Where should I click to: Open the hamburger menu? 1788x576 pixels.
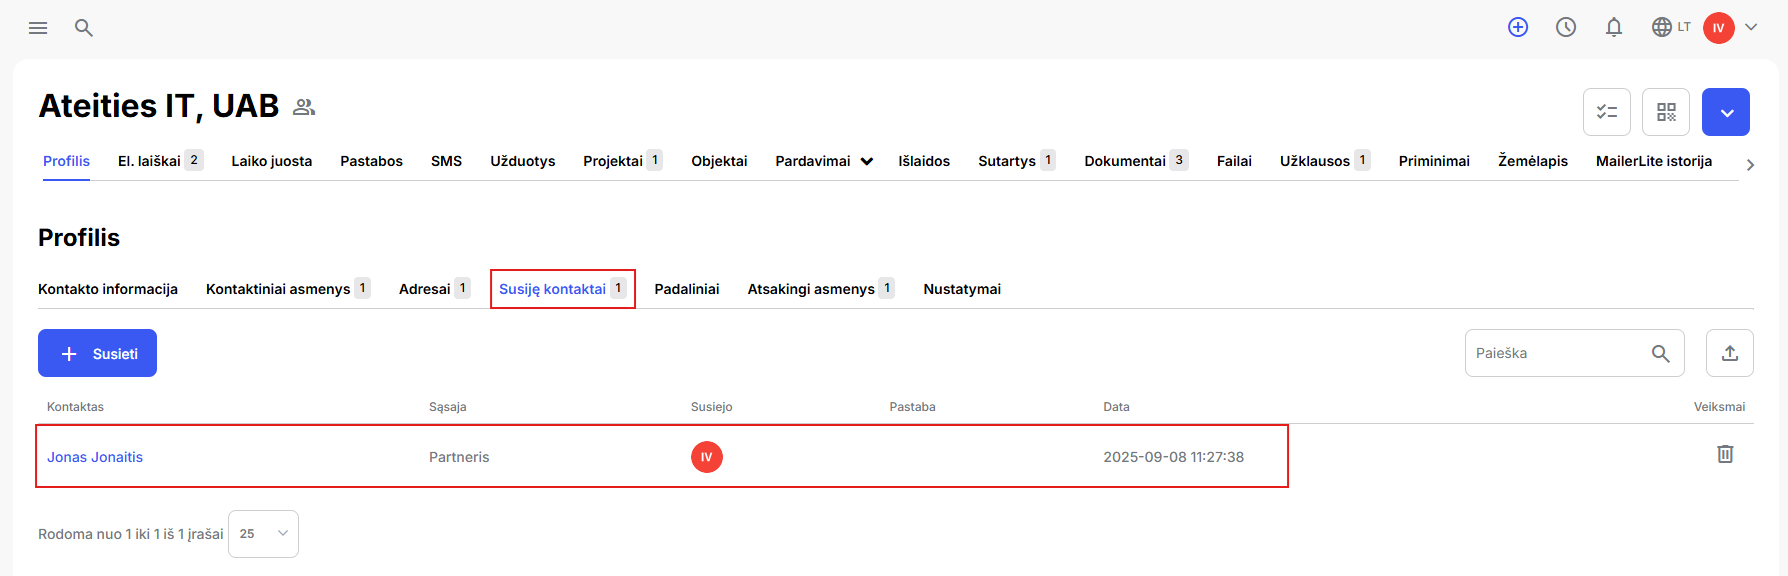pos(38,28)
